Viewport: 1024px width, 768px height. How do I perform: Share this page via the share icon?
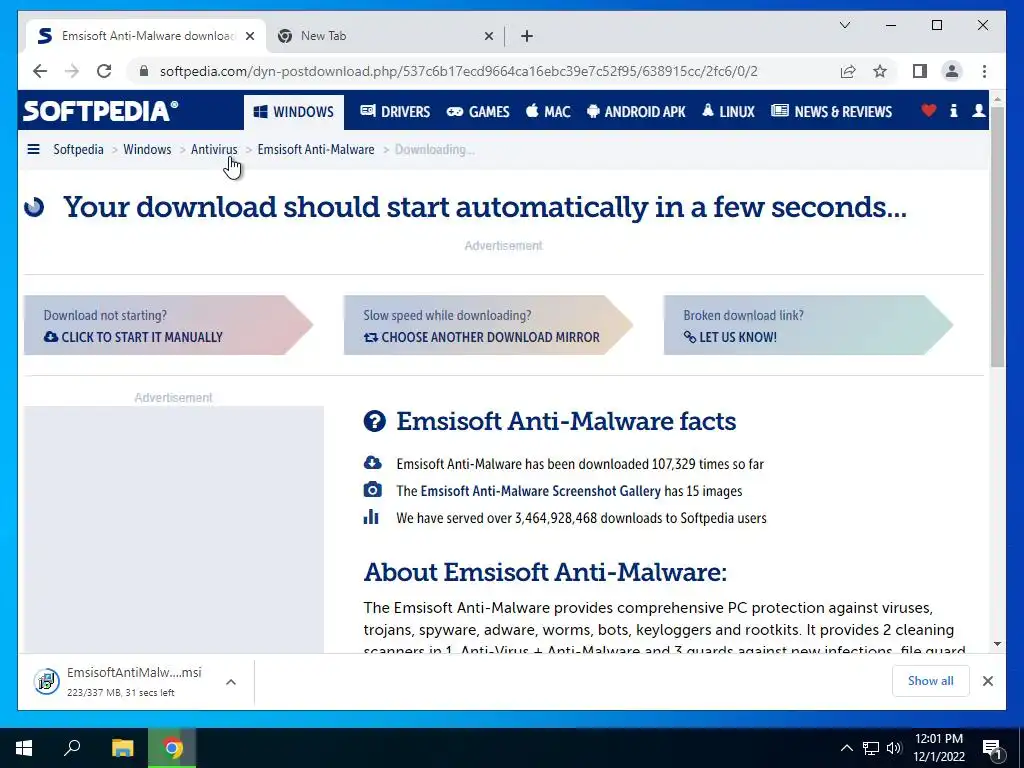click(848, 71)
